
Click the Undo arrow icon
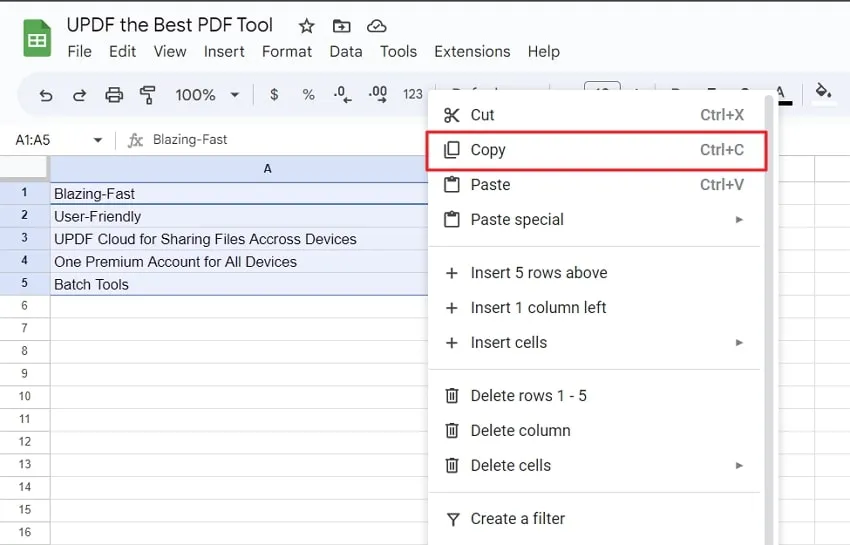(46, 95)
